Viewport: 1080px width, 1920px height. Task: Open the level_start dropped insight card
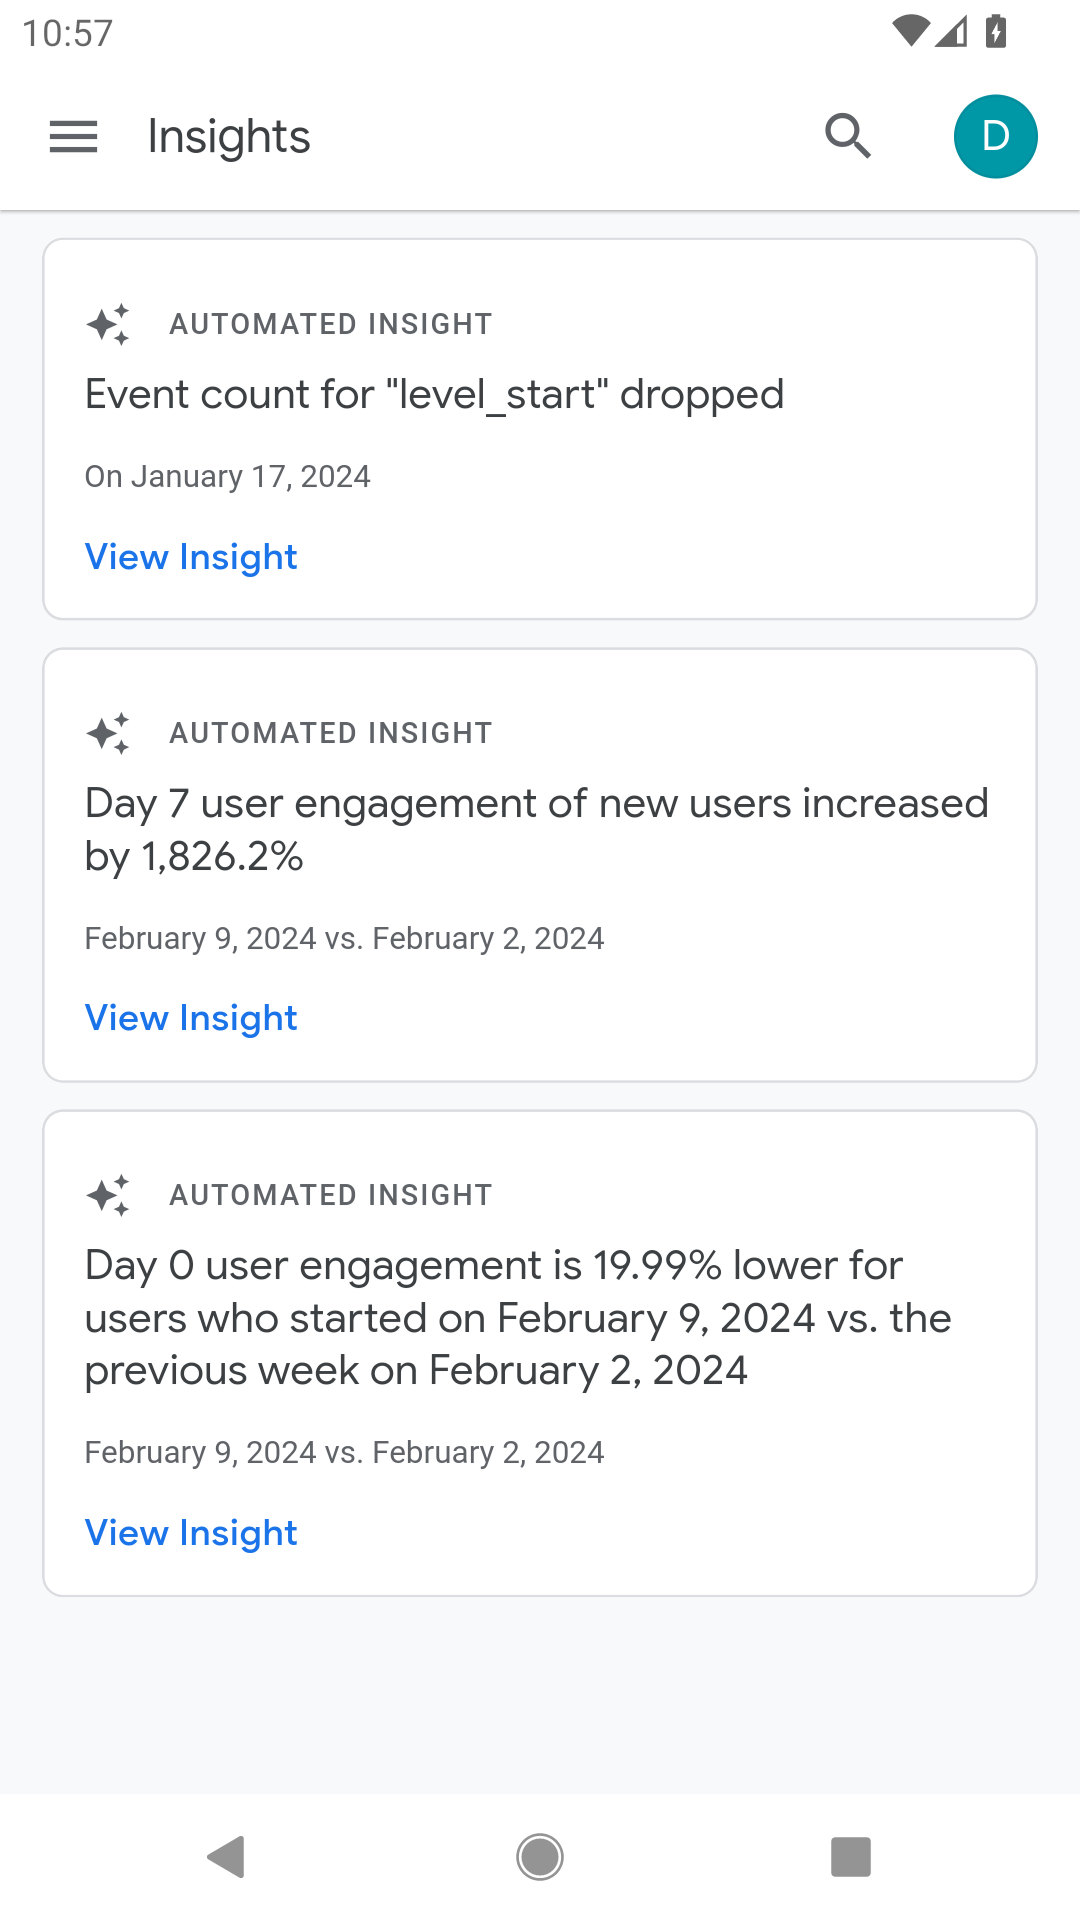(540, 428)
